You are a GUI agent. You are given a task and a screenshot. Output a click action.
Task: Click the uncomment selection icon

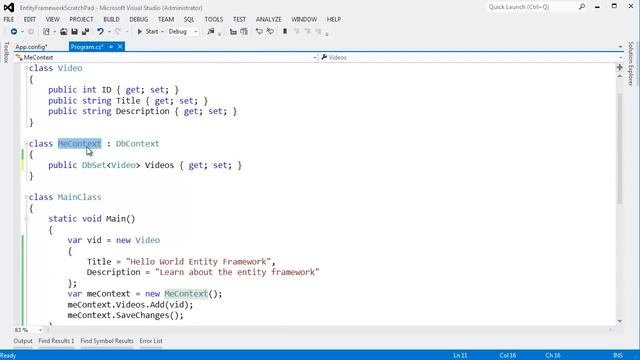(x=270, y=31)
